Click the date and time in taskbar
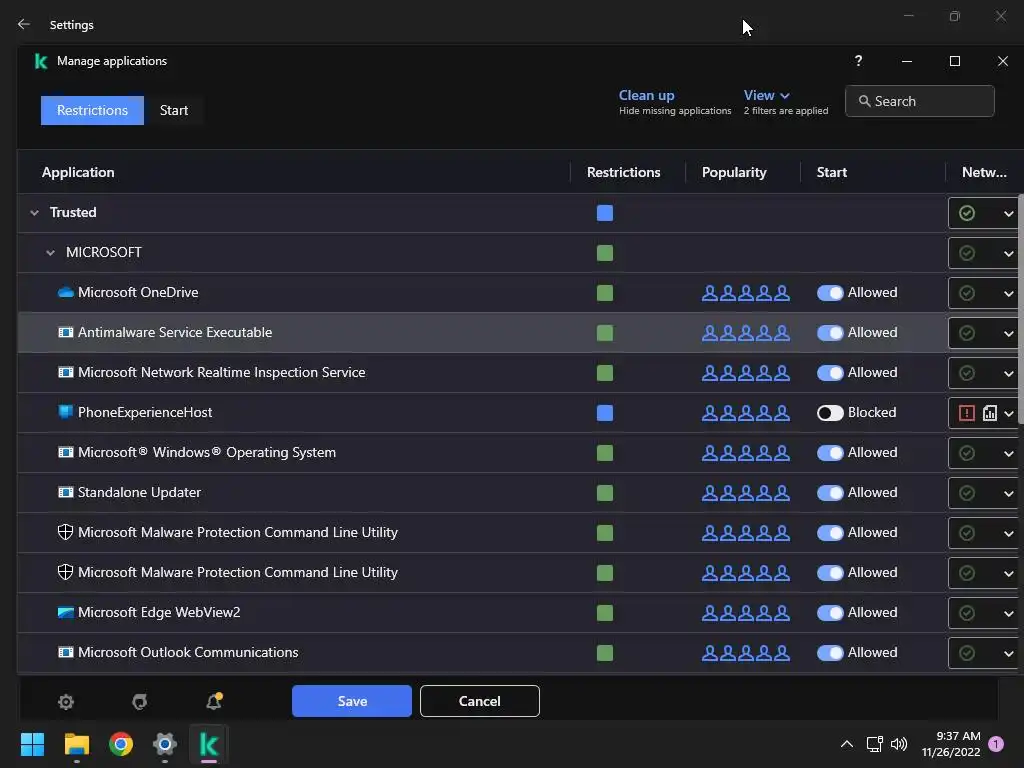The width and height of the screenshot is (1024, 768). 951,744
